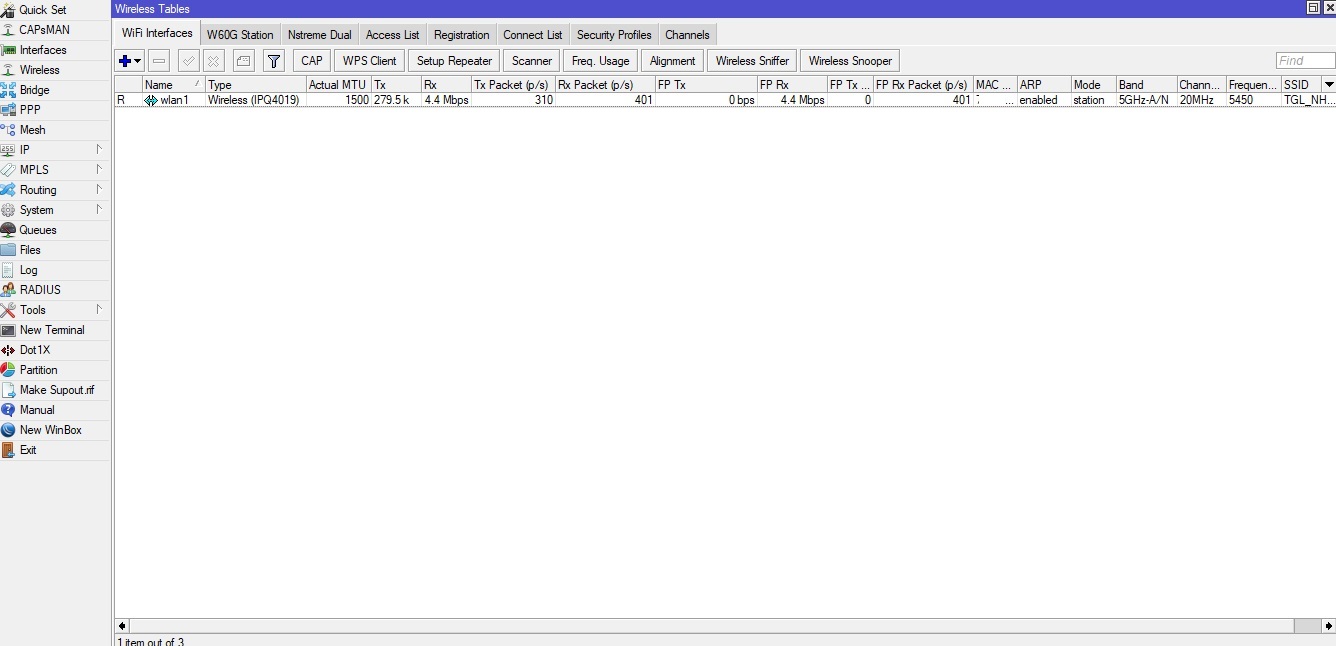Click the remove minus toolbar button
1336x646 pixels.
coord(159,61)
